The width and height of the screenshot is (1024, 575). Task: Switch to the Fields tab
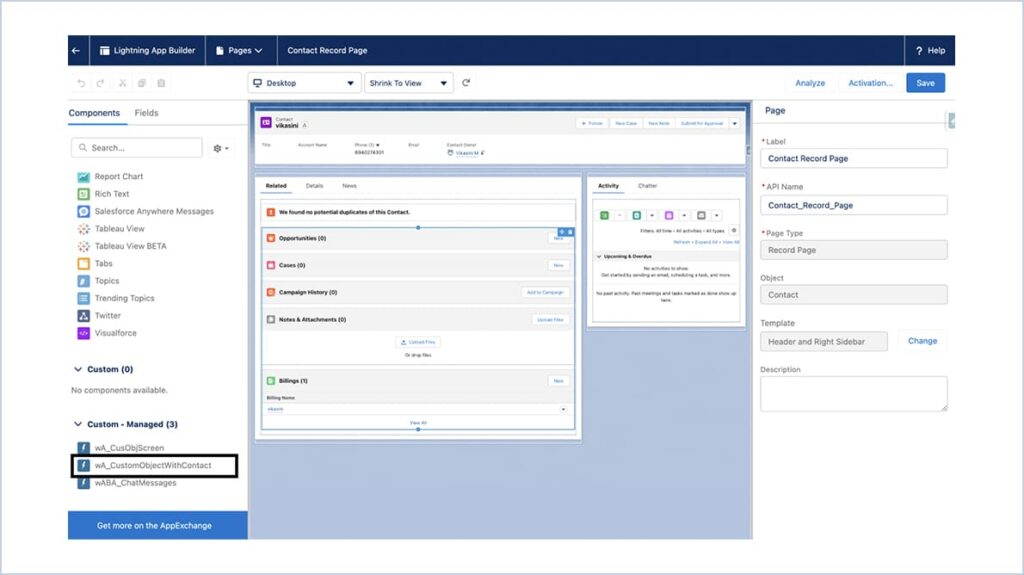(x=146, y=113)
